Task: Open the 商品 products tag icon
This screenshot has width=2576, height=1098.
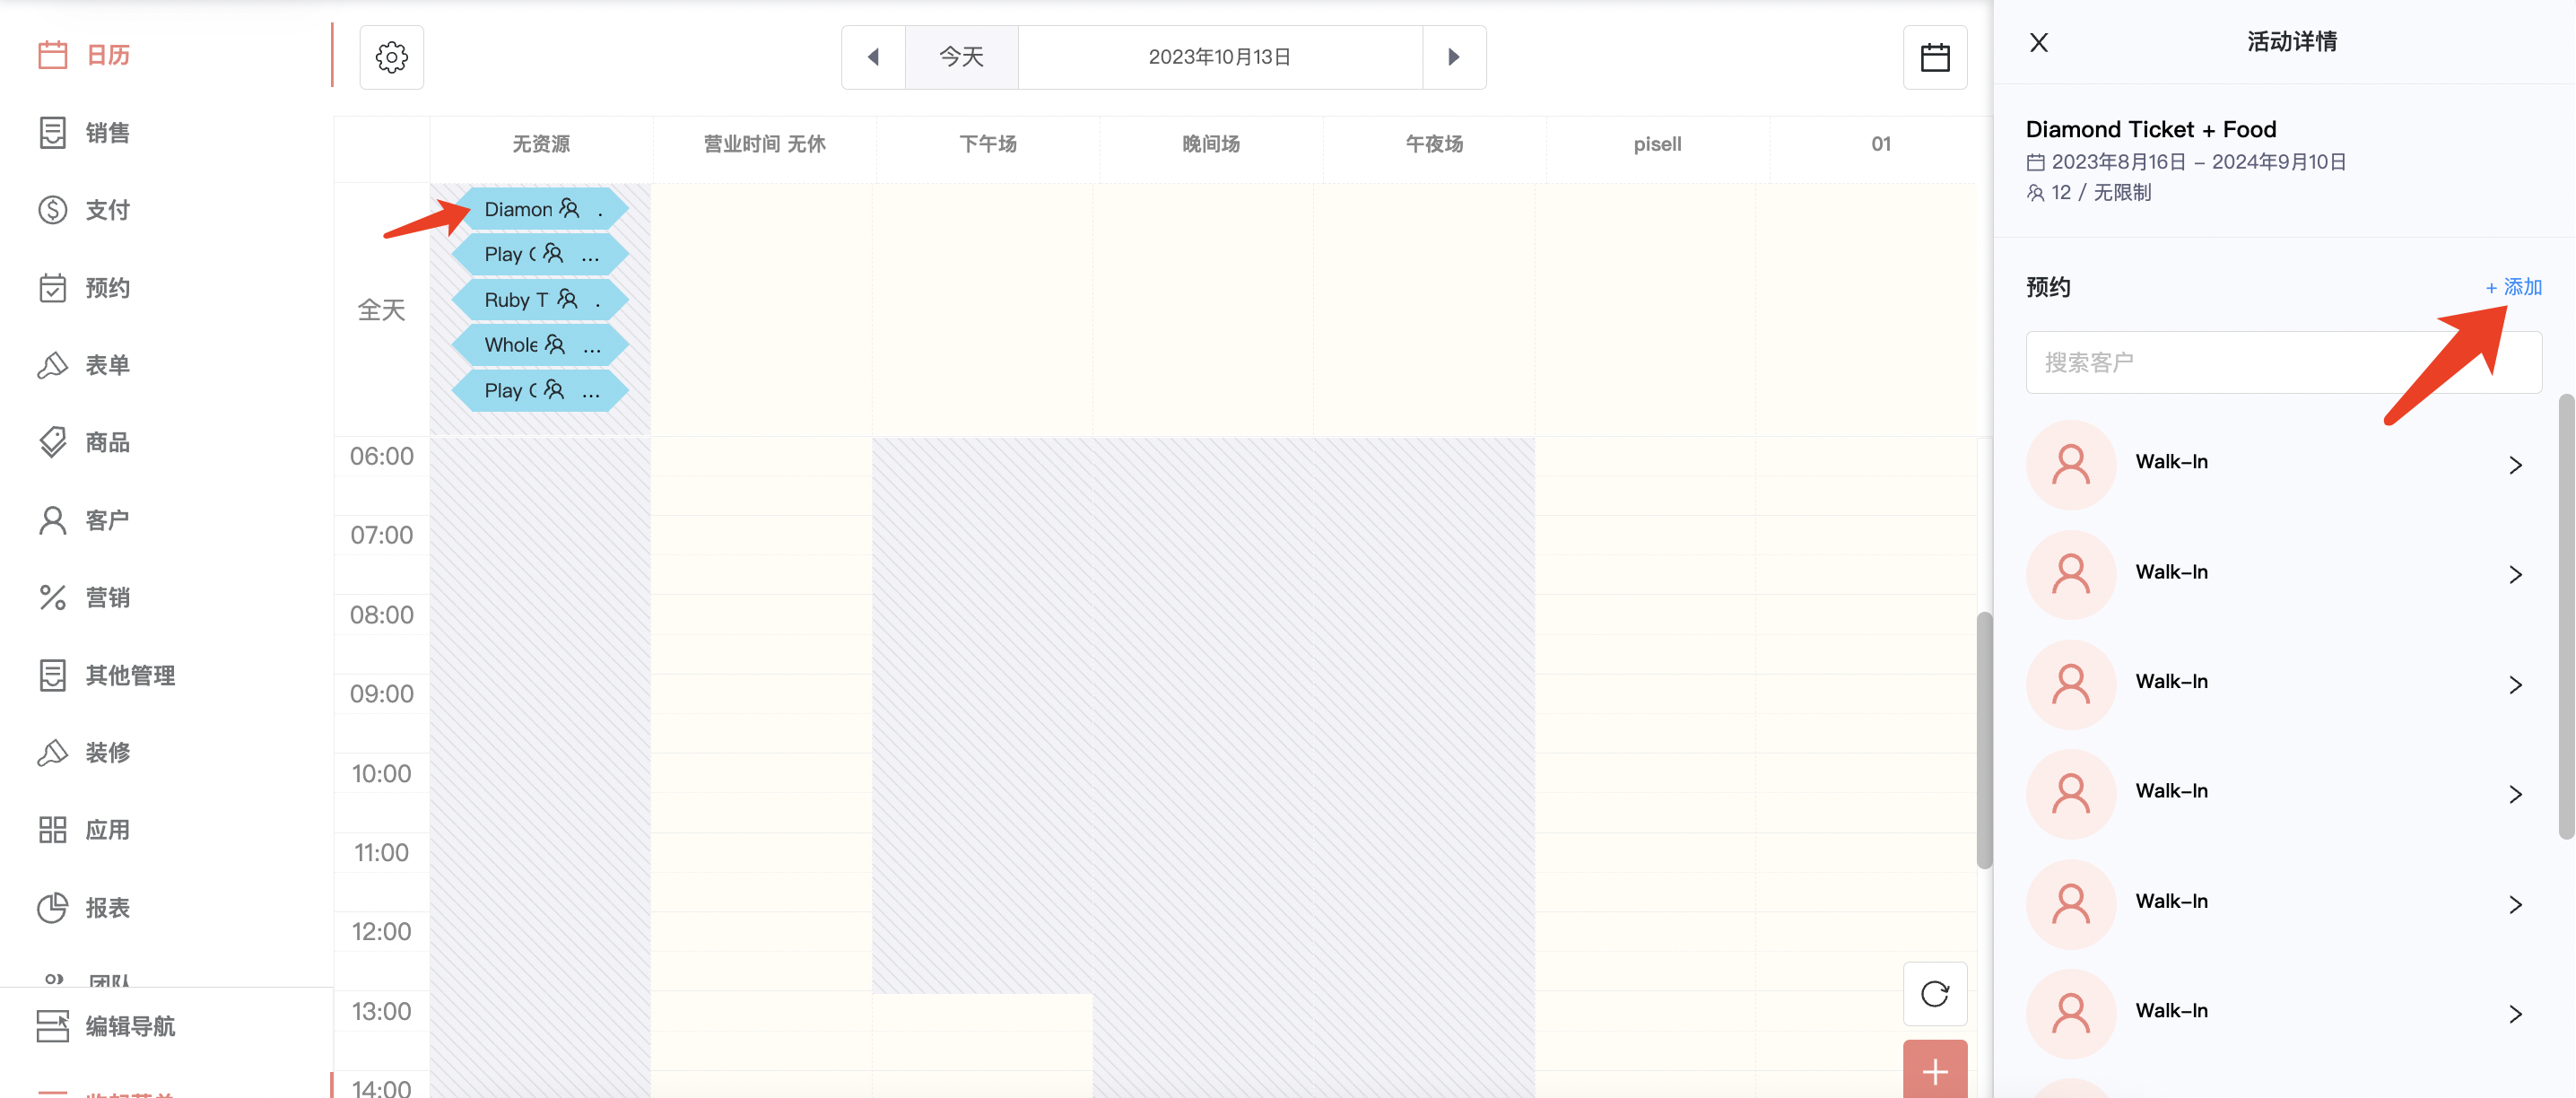Action: (x=52, y=442)
